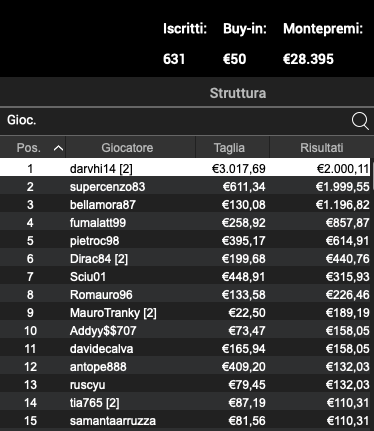Choose Dirac84 [2] in the list
The height and width of the screenshot is (431, 374).
[x=185, y=259]
